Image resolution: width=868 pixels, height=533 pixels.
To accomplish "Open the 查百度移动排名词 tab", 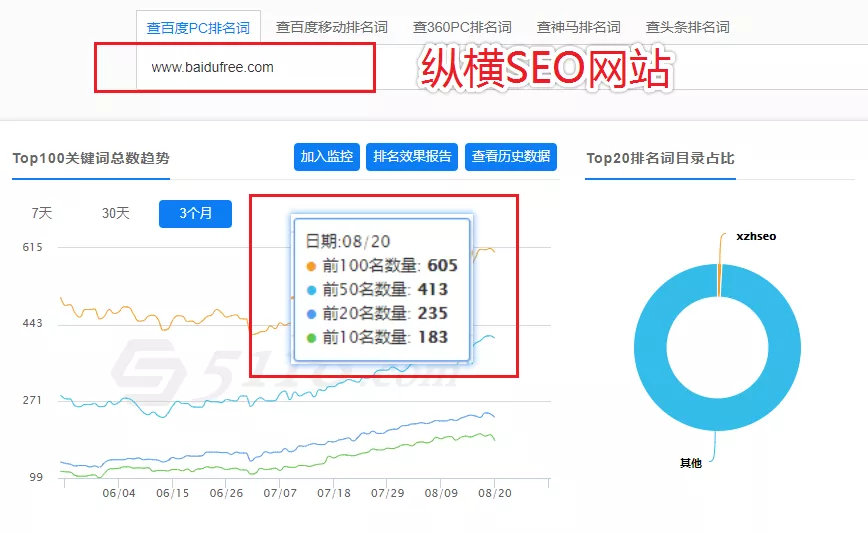I will (x=332, y=27).
